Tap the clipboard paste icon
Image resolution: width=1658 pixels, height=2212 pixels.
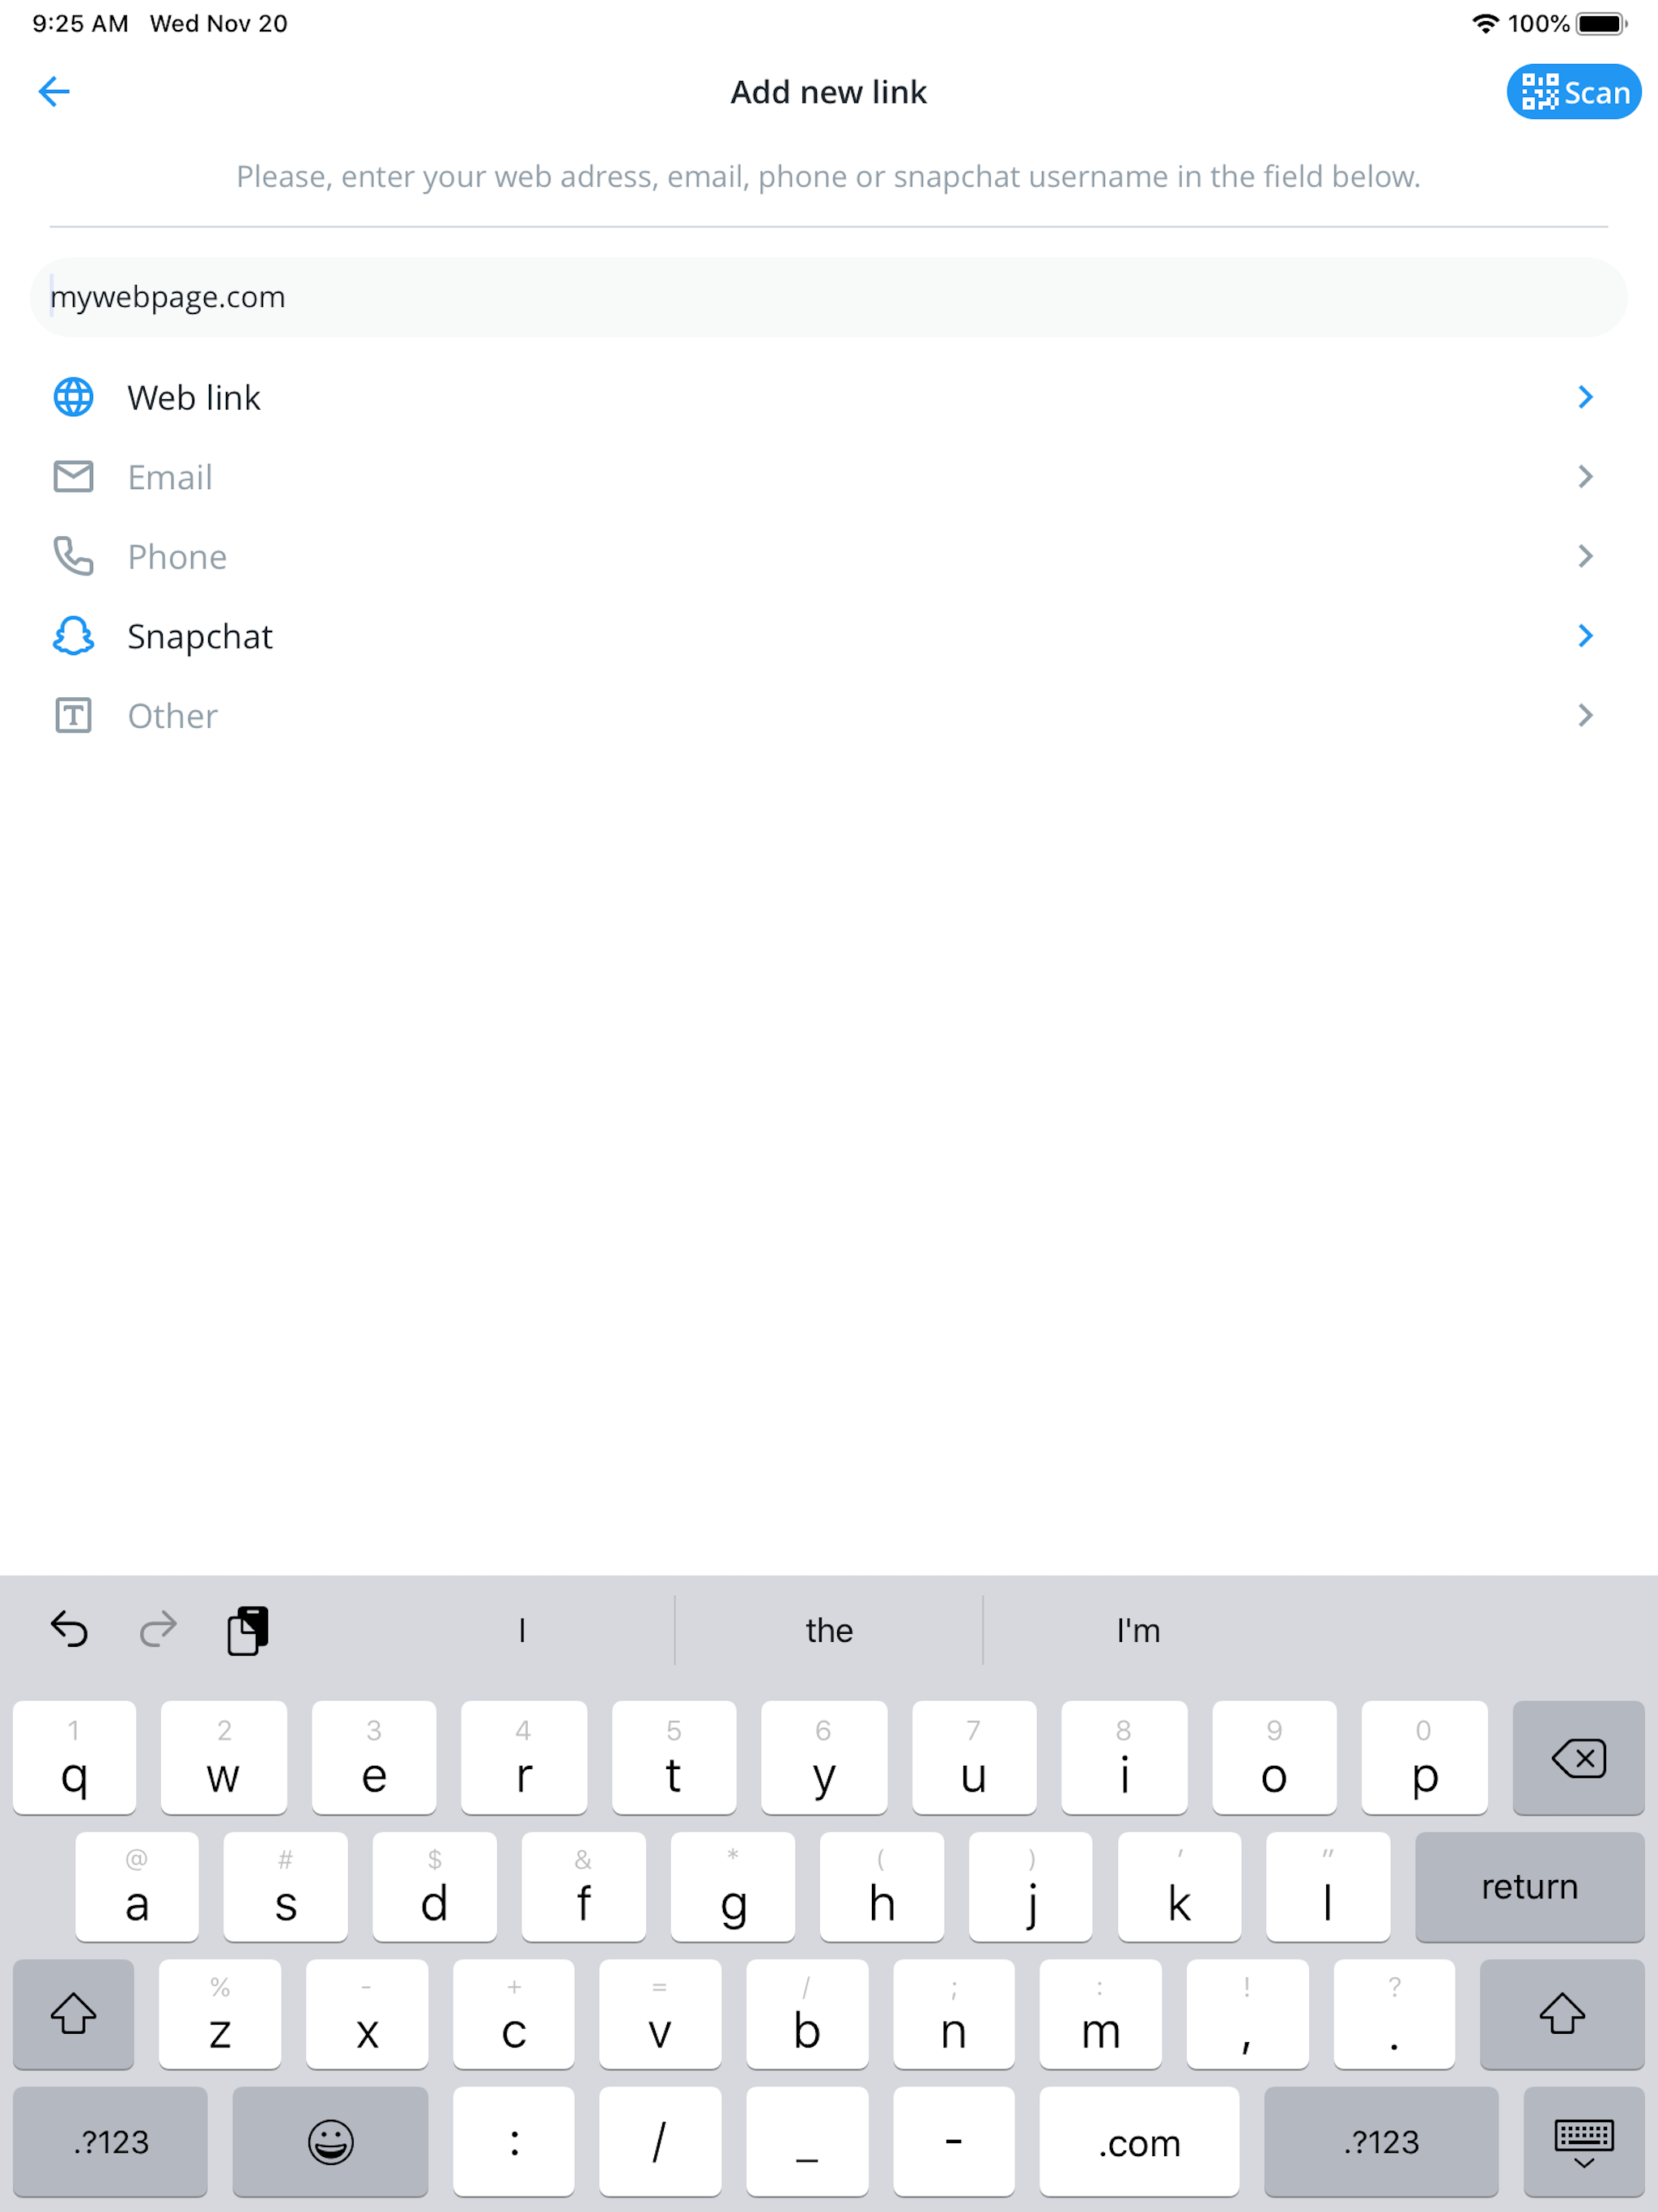pyautogui.click(x=247, y=1630)
